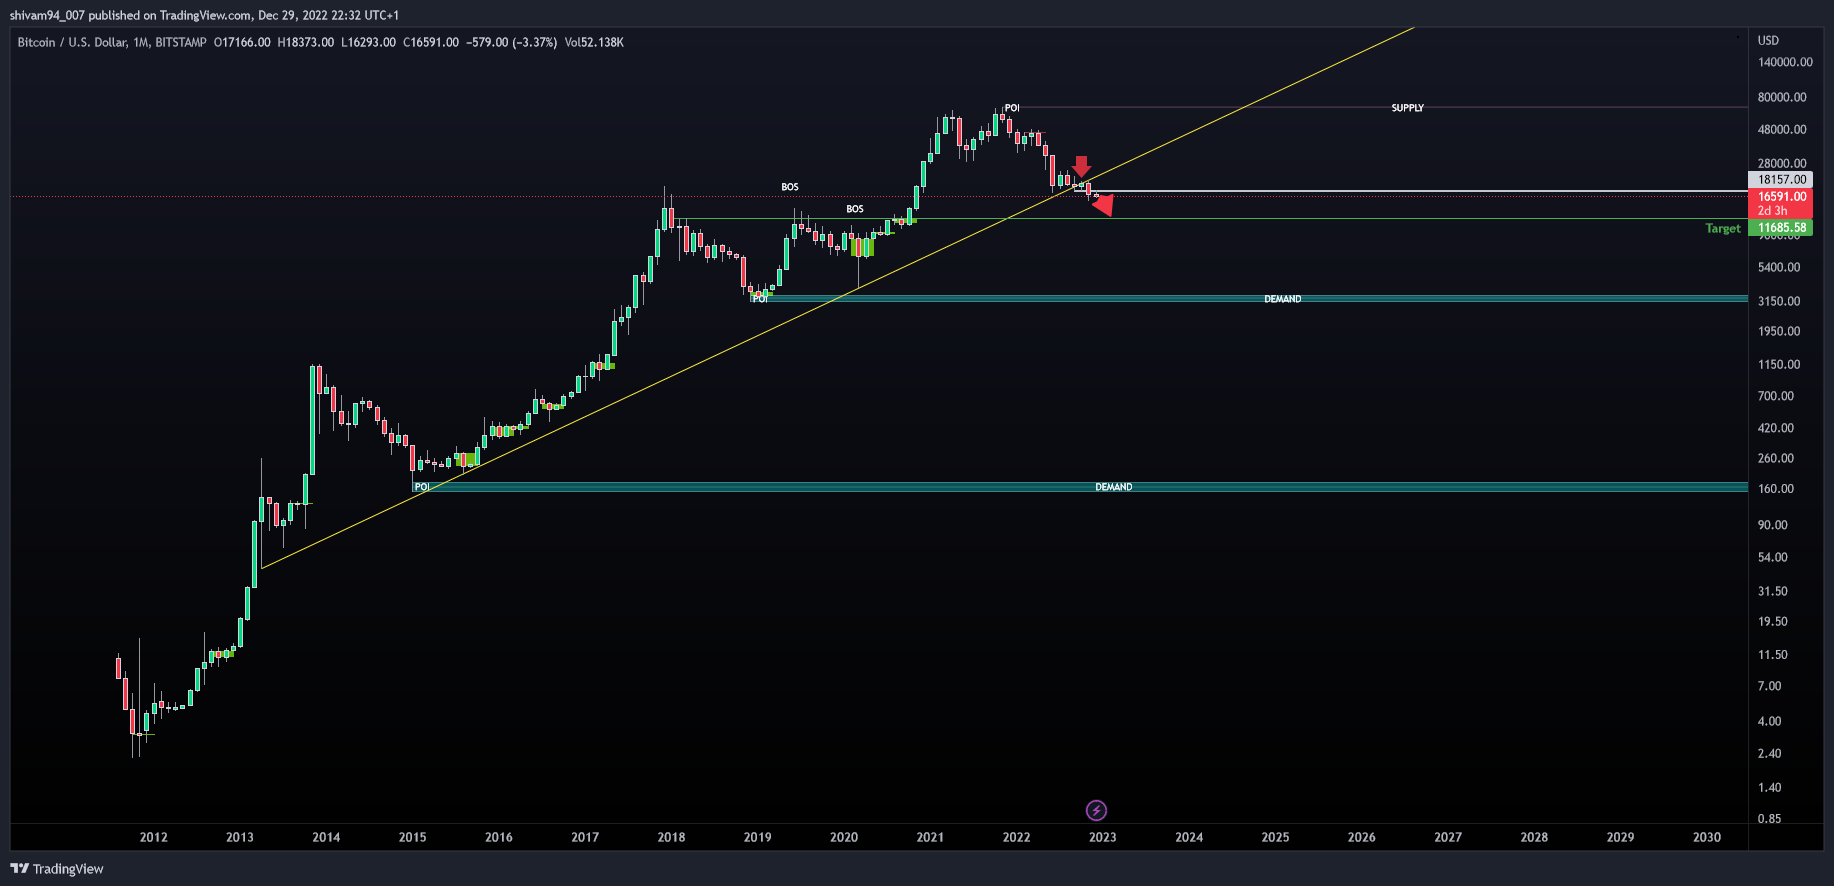
Task: Click the Bitcoin / U.S. Dollar symbol title
Action: [112, 42]
